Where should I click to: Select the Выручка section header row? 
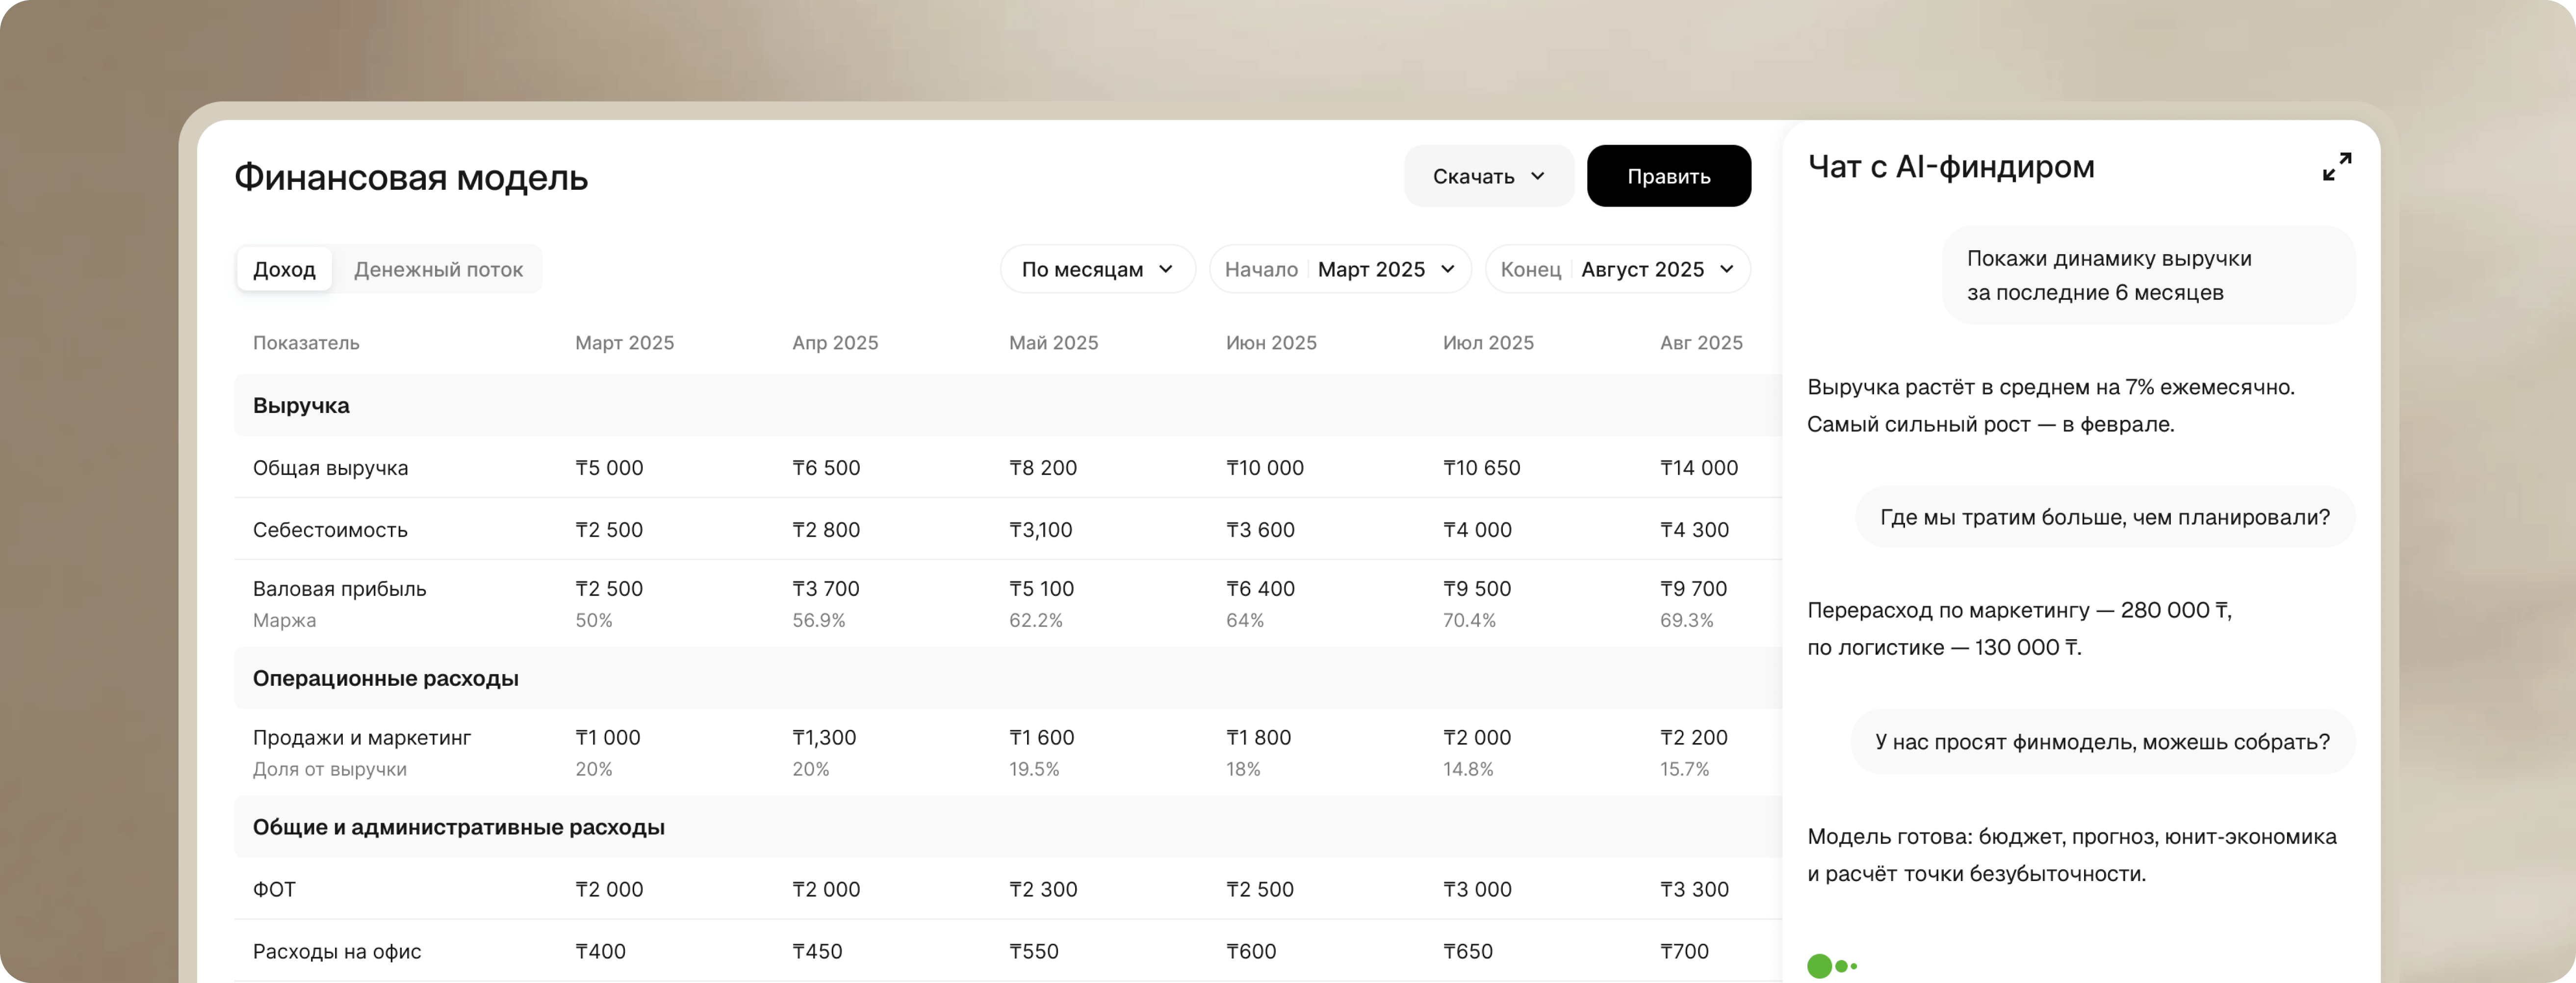[x=1008, y=405]
